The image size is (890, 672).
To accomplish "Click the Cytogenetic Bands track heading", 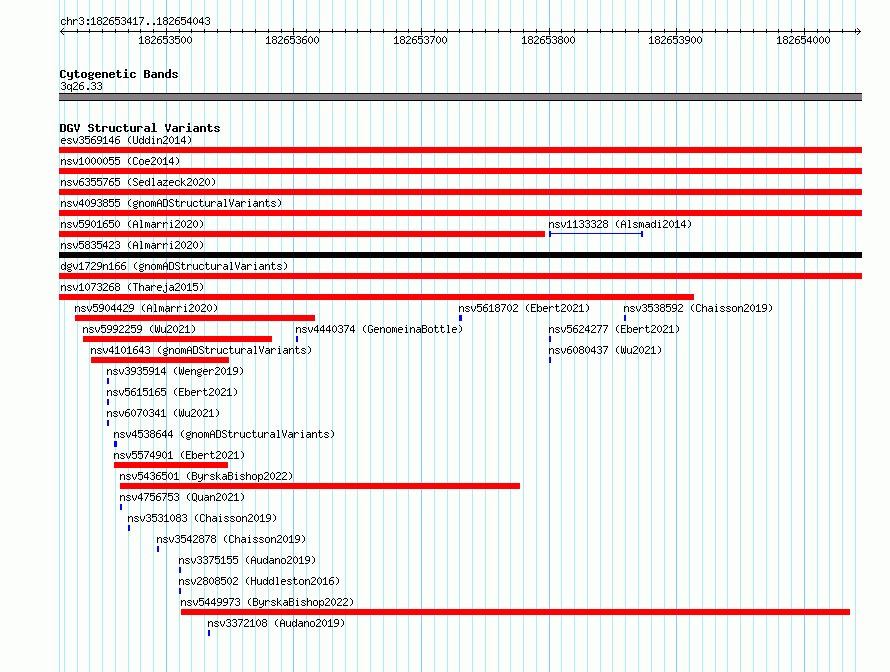I will click(119, 74).
